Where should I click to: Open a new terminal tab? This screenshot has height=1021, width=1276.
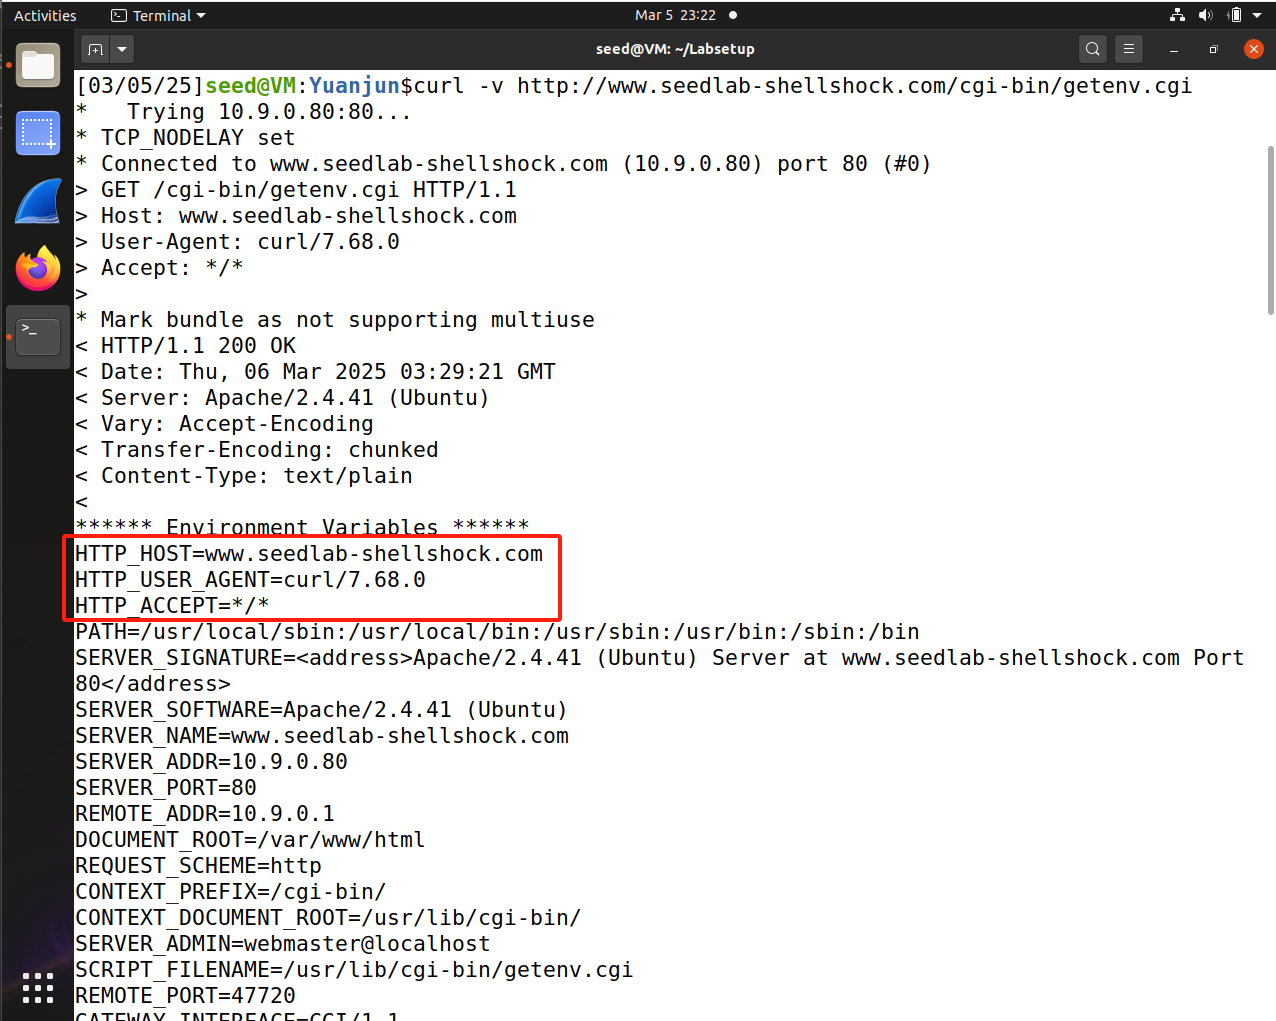pos(96,49)
